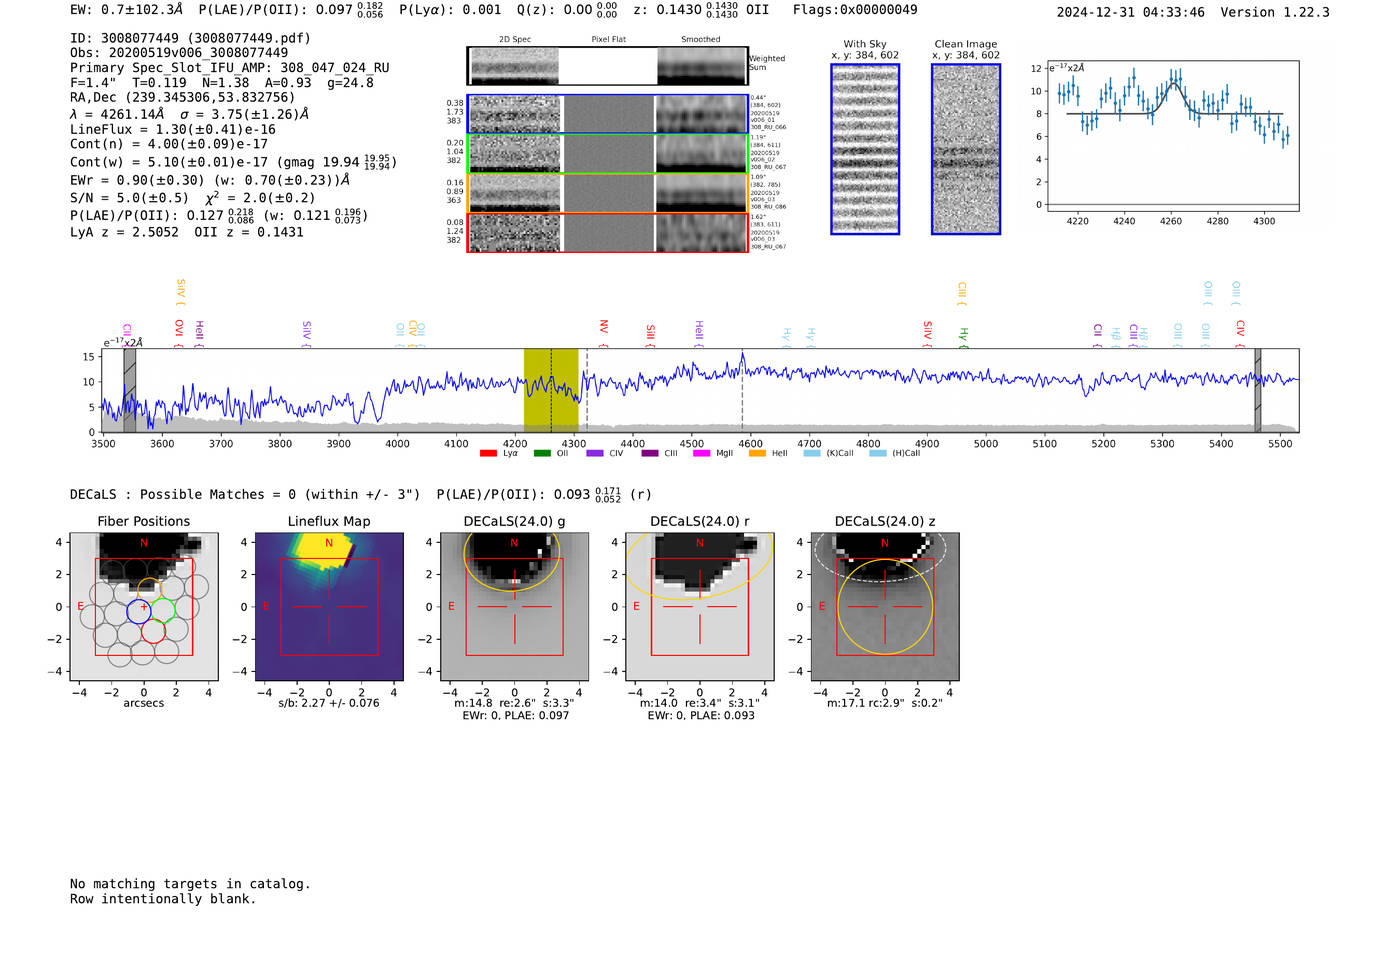Open the DECaLS g band image
The width and height of the screenshot is (1400, 953).
[x=514, y=607]
